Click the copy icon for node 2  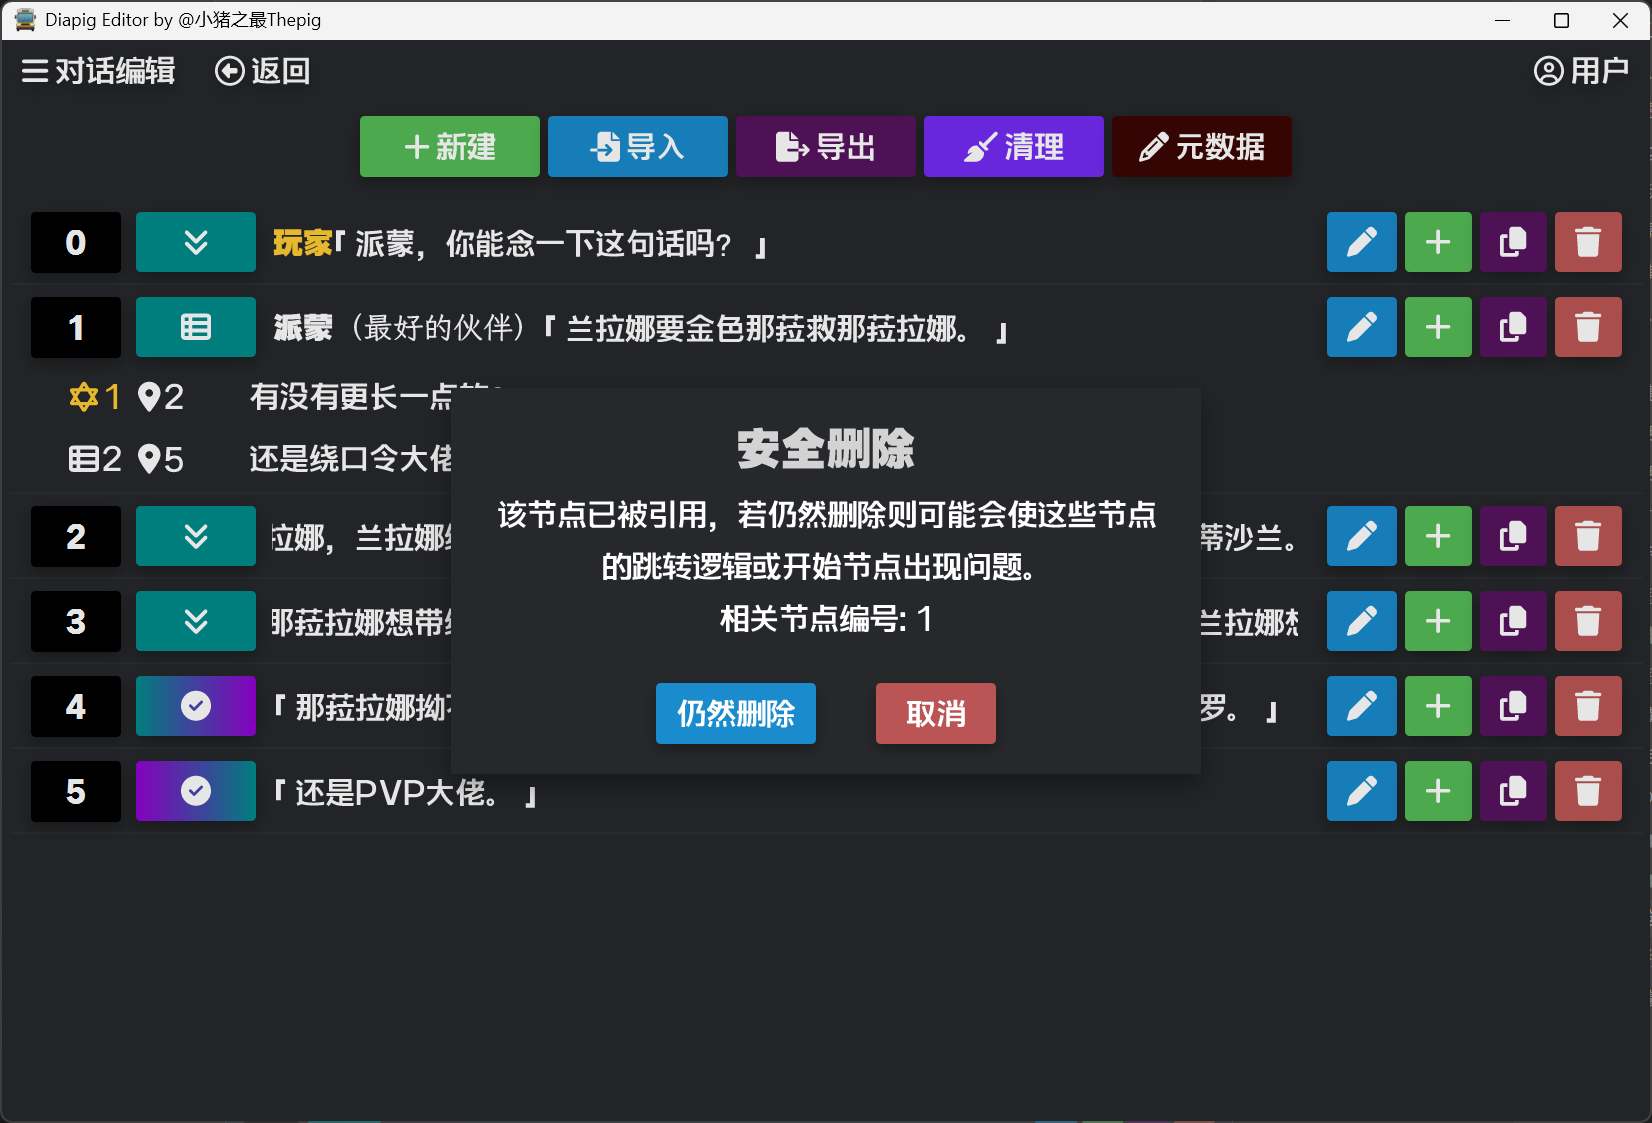point(1513,536)
